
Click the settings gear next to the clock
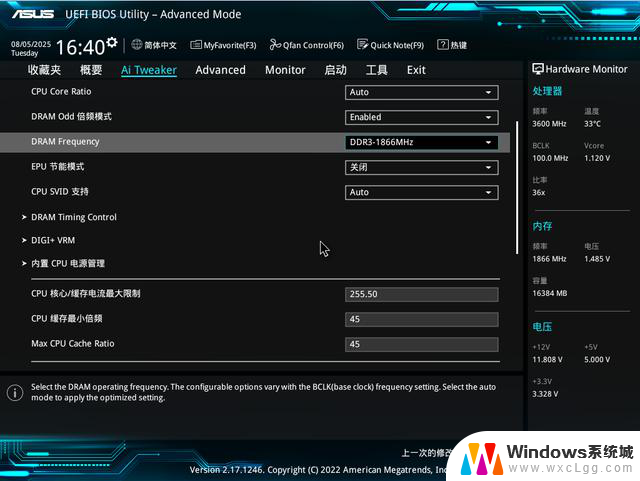(112, 42)
